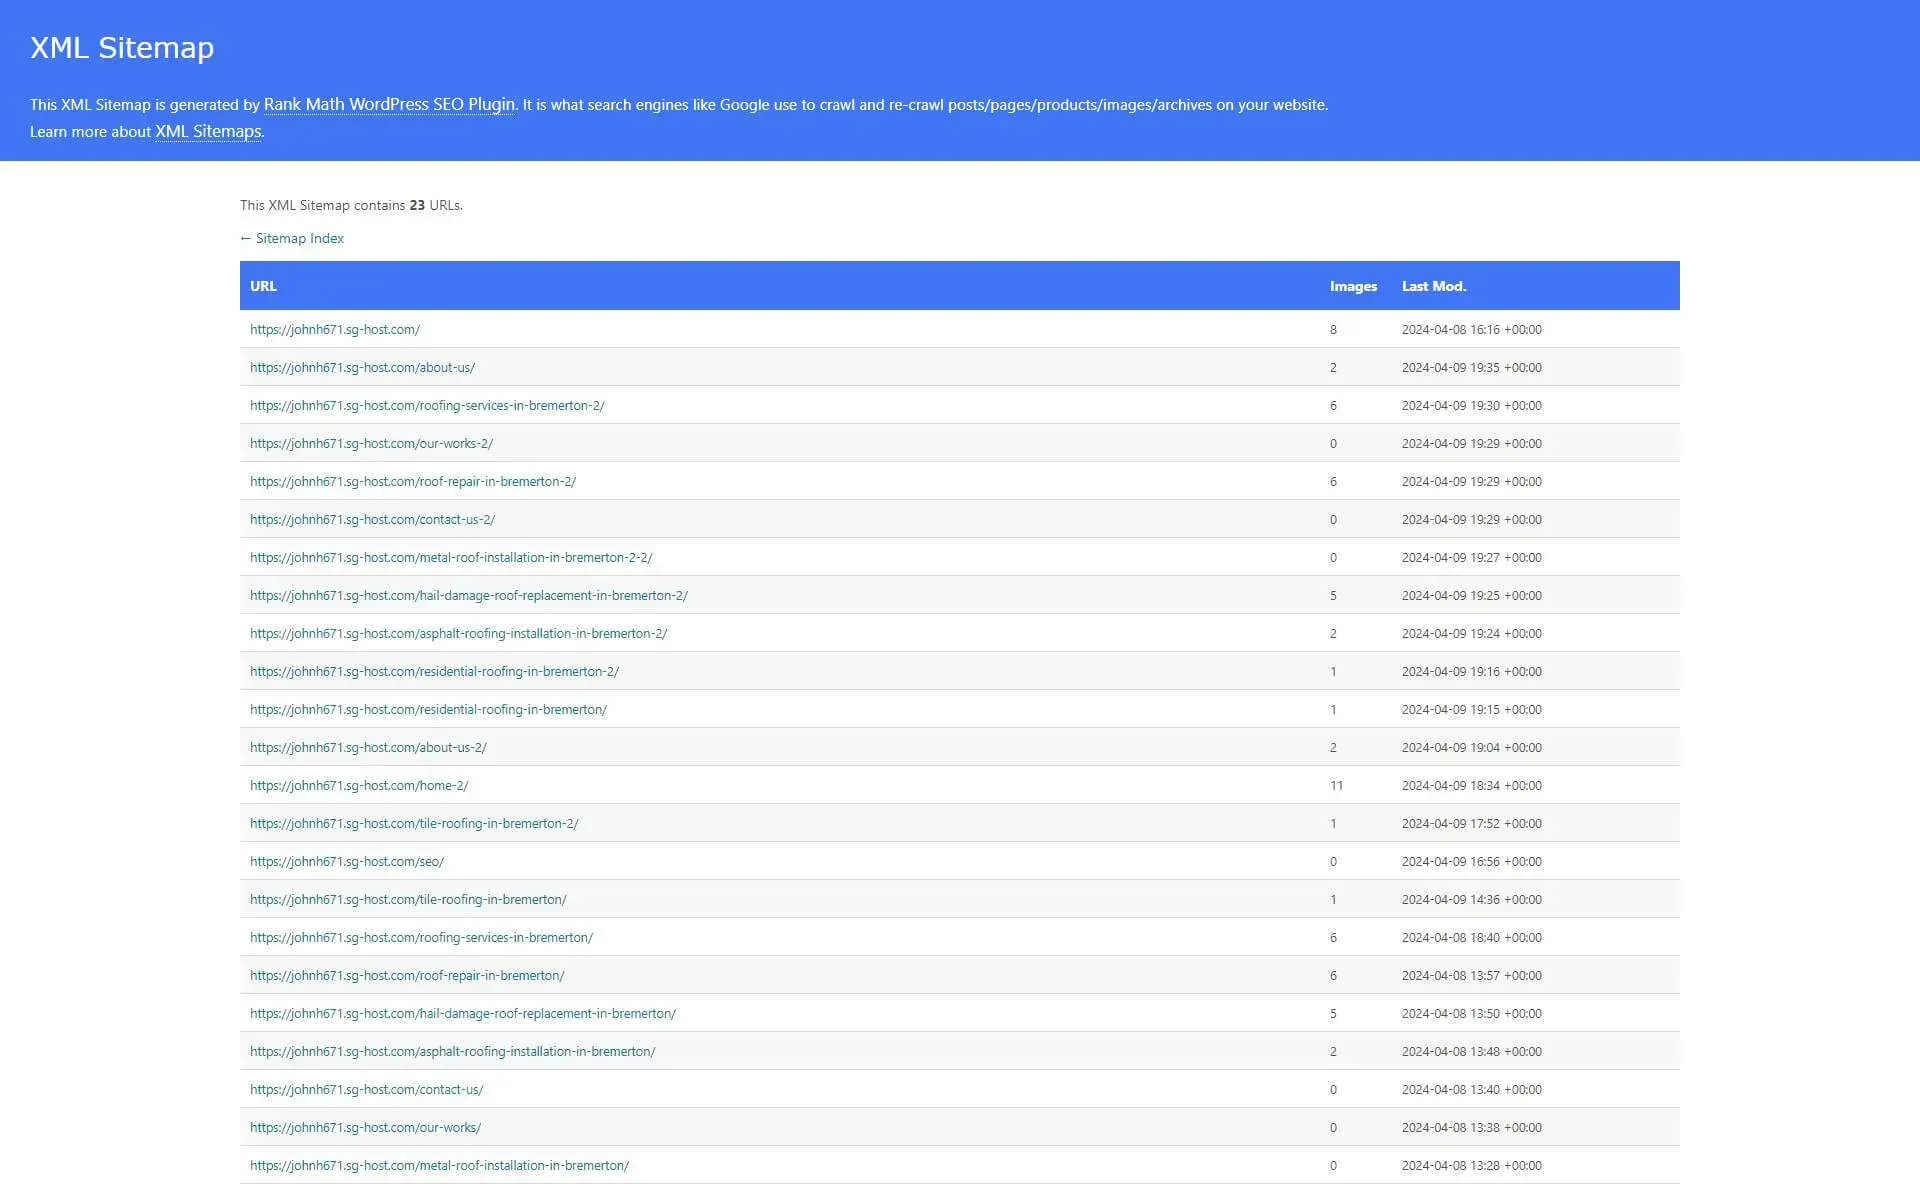1920x1184 pixels.
Task: Open the seo page link
Action: 346,861
